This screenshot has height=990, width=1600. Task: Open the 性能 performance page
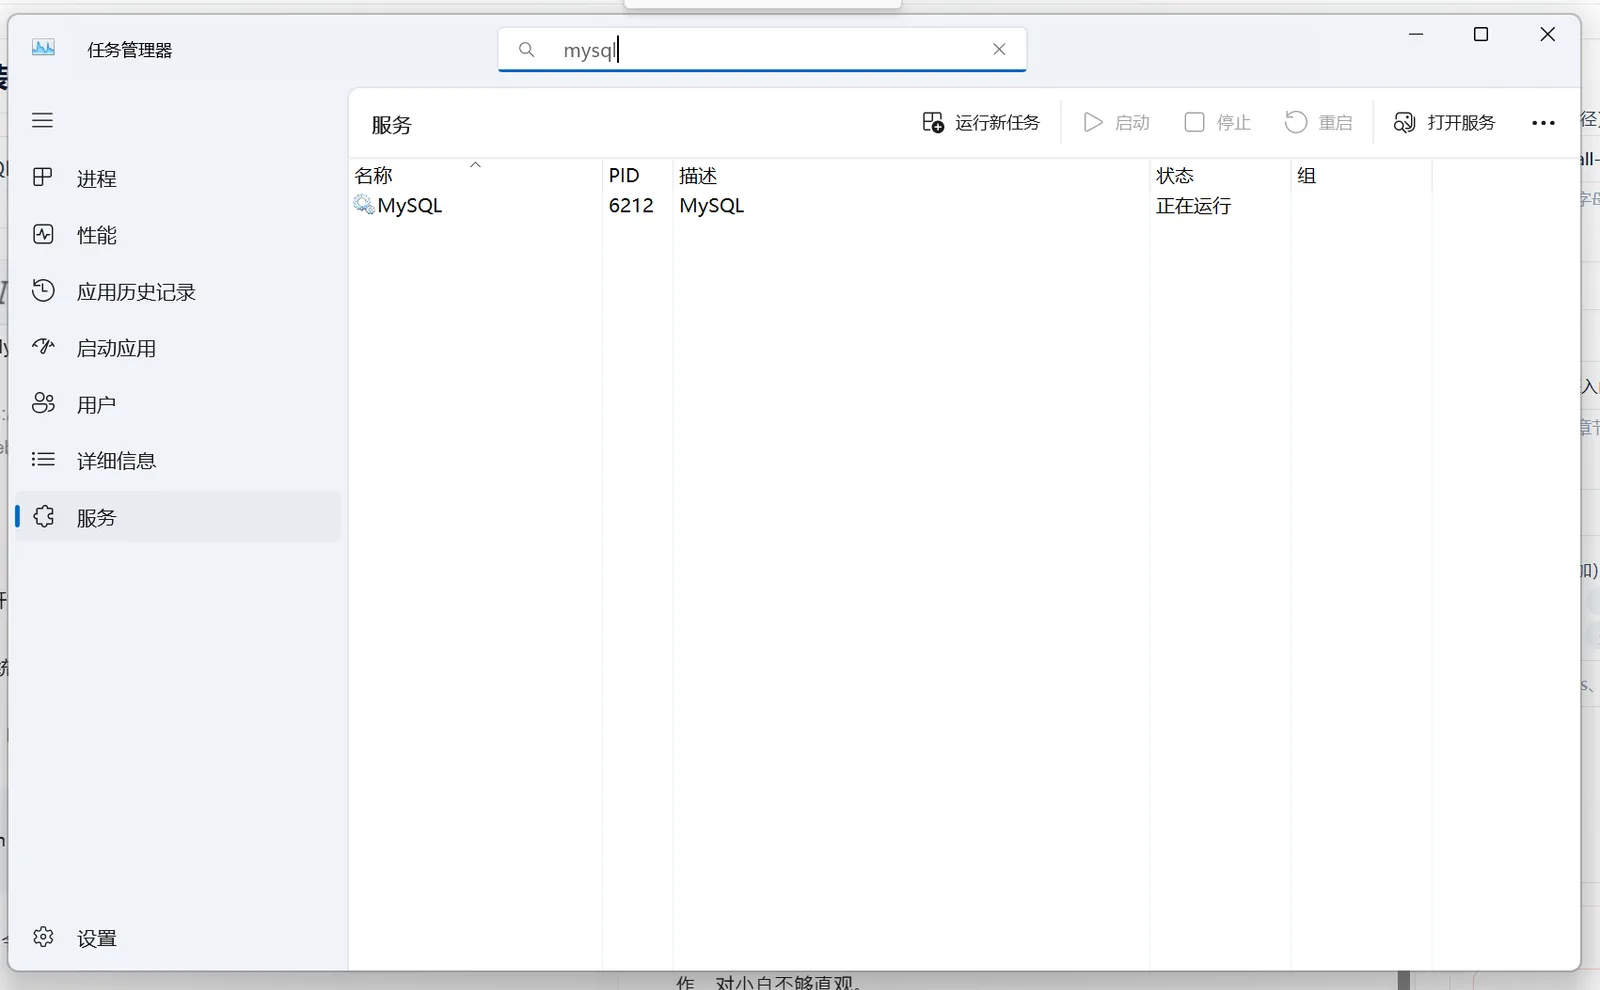[x=178, y=235]
